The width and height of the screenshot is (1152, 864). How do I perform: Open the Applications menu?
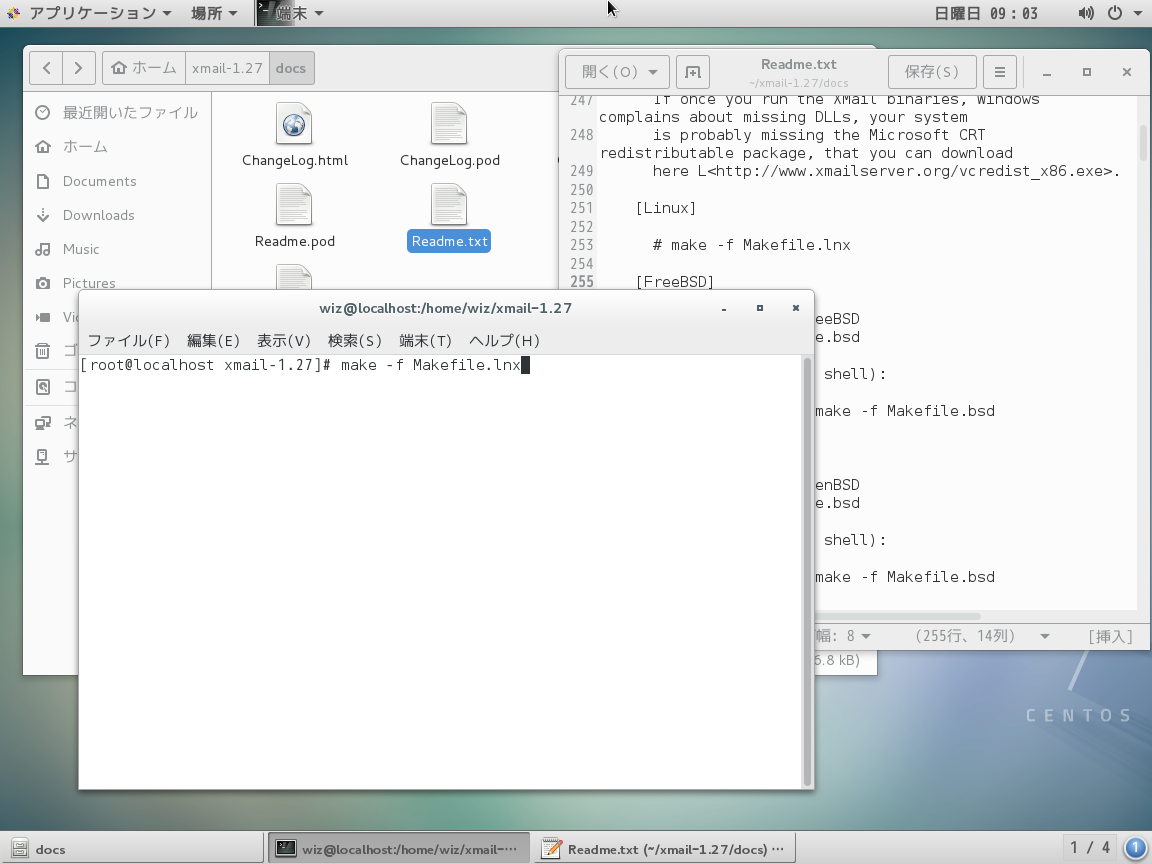coord(89,13)
